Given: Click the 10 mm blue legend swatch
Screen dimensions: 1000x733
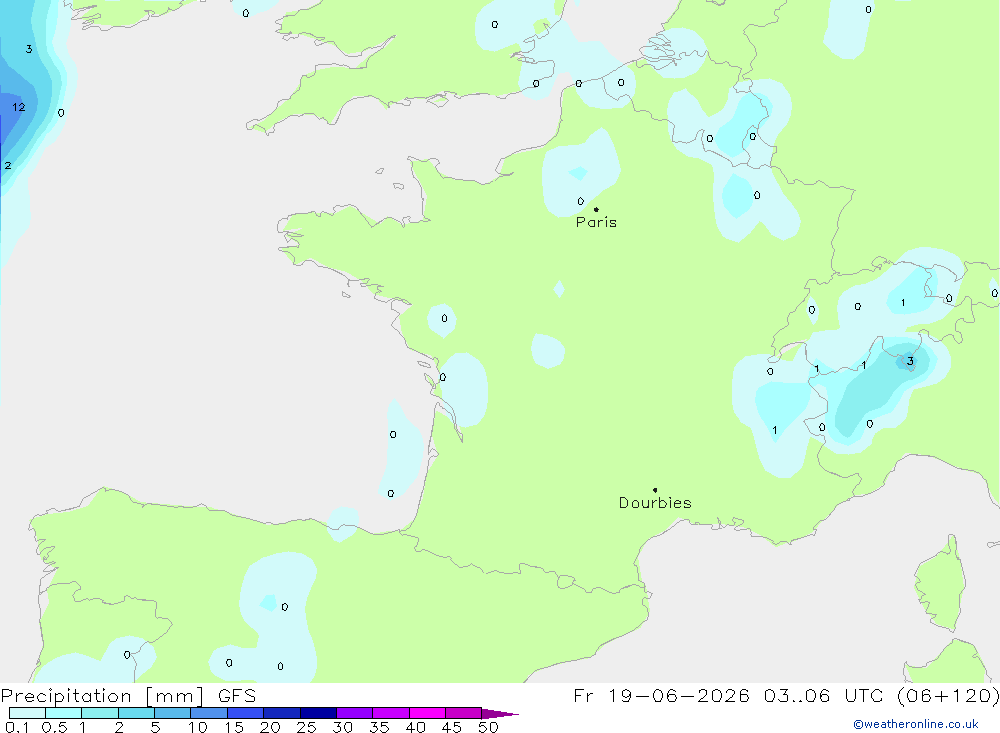Looking at the screenshot, I should click(209, 713).
